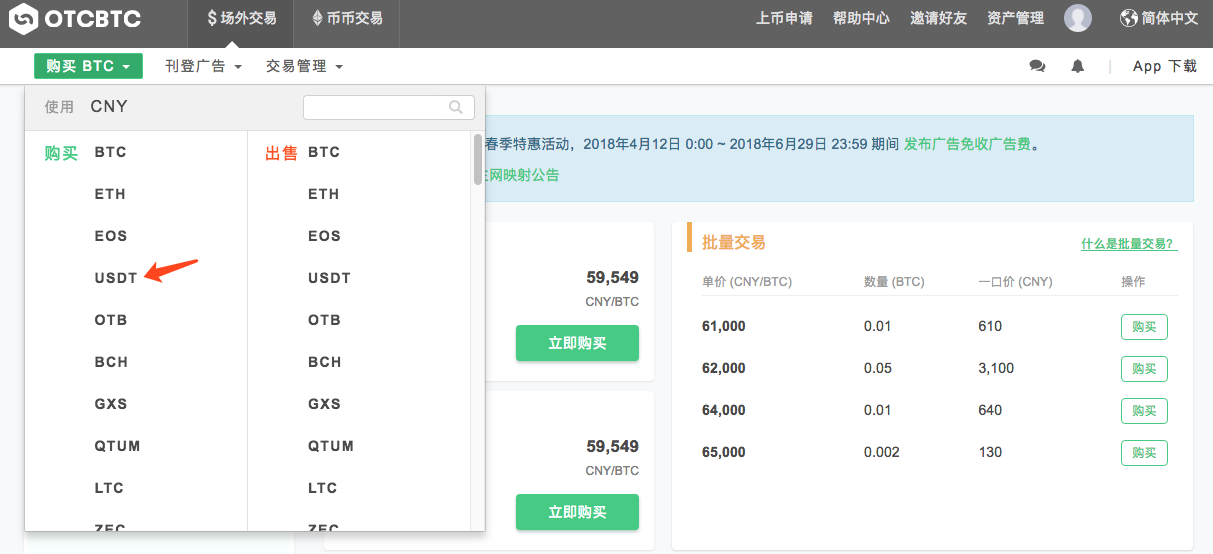Click the search magnifier icon
1213x554 pixels.
[x=456, y=107]
